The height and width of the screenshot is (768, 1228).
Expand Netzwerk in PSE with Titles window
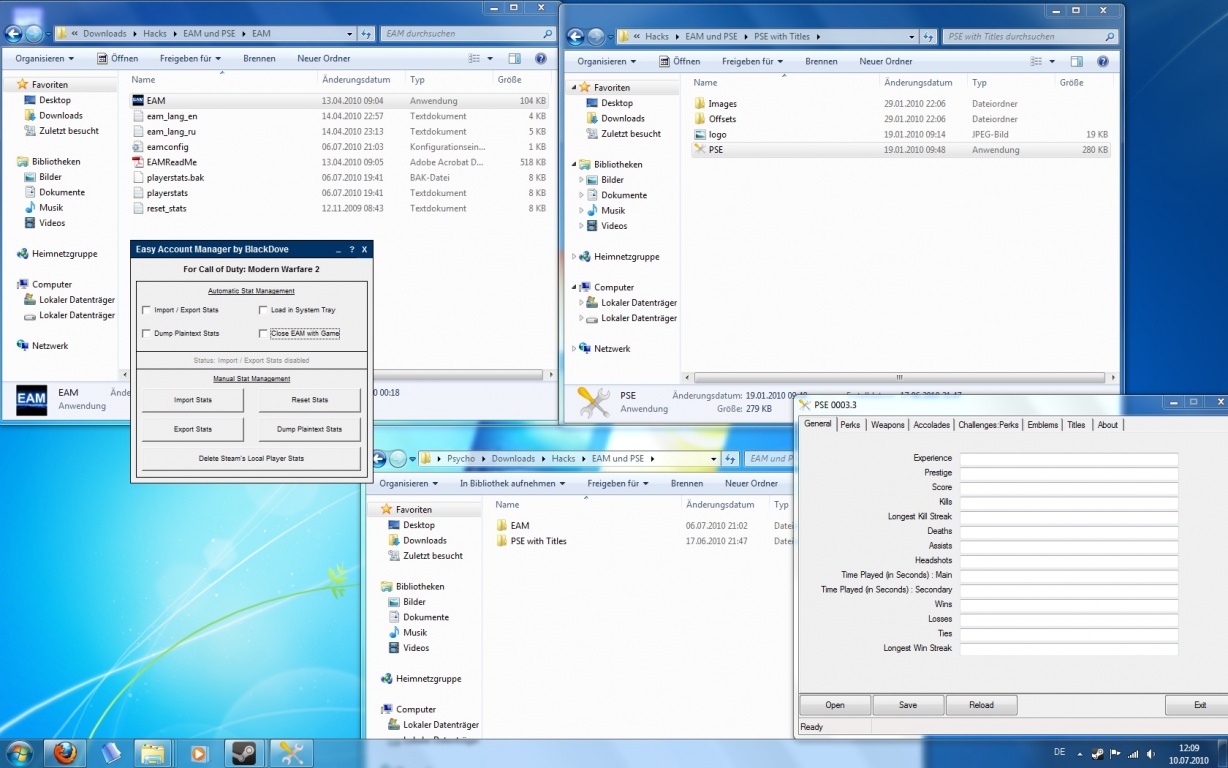575,349
